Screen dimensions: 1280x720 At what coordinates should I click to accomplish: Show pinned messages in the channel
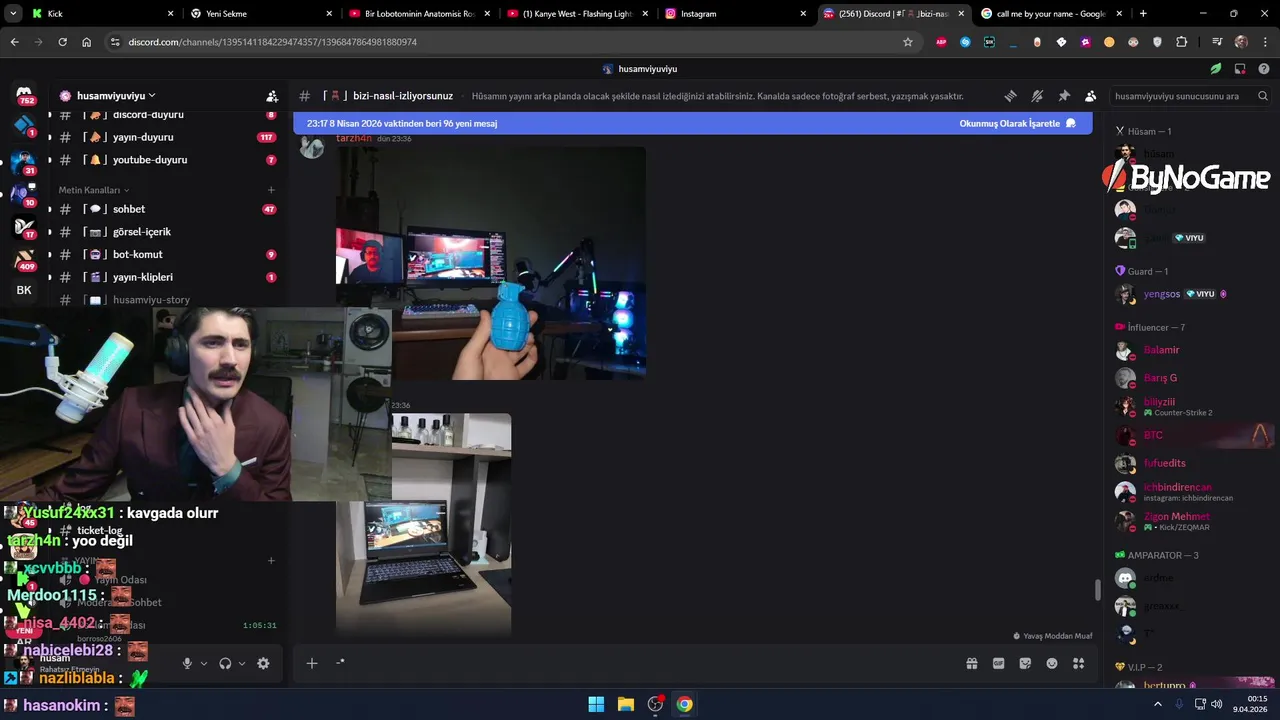coord(1064,96)
